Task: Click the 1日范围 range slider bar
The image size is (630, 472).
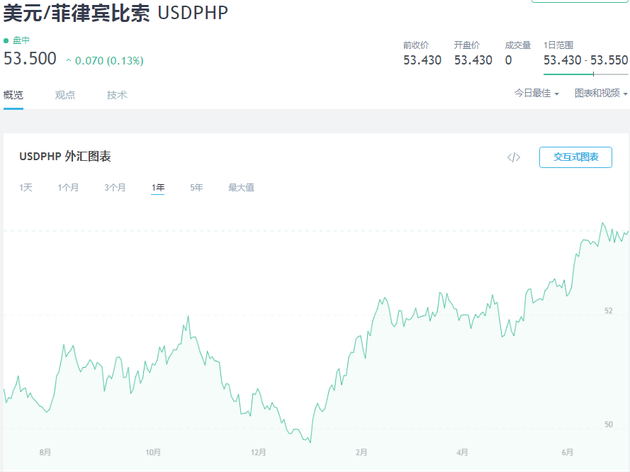Action: [585, 73]
